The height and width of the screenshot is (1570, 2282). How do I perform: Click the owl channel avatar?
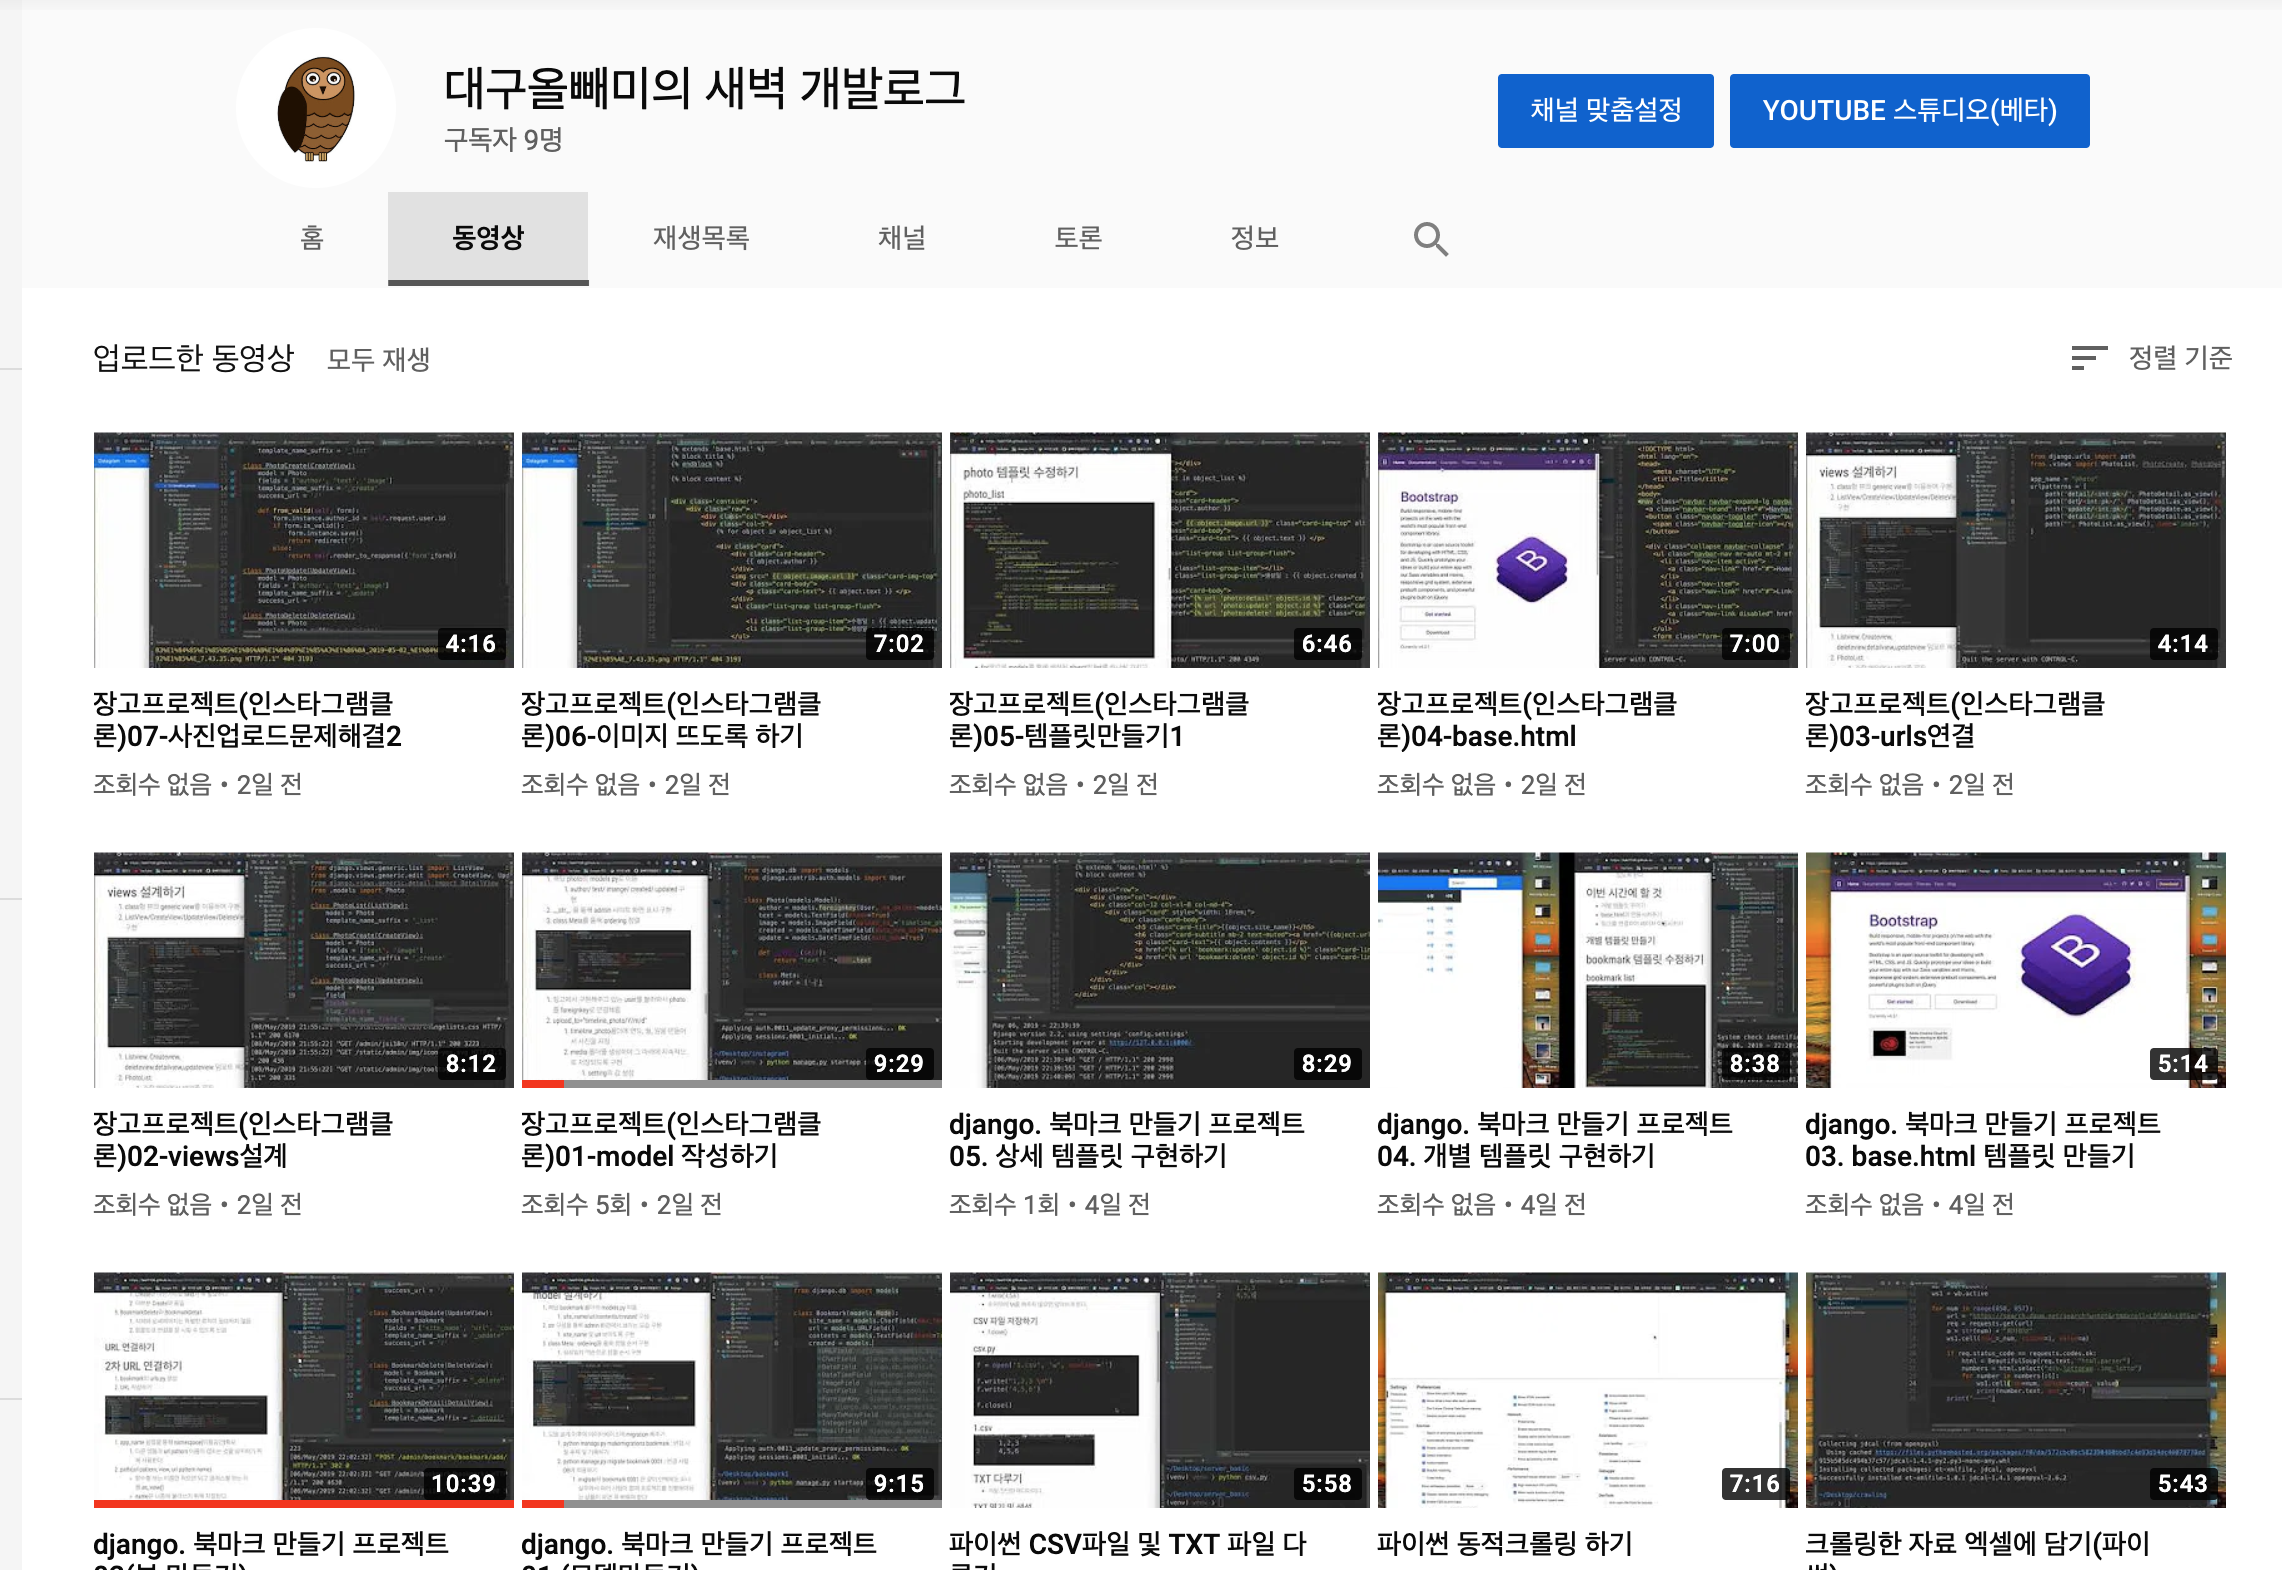pyautogui.click(x=316, y=108)
